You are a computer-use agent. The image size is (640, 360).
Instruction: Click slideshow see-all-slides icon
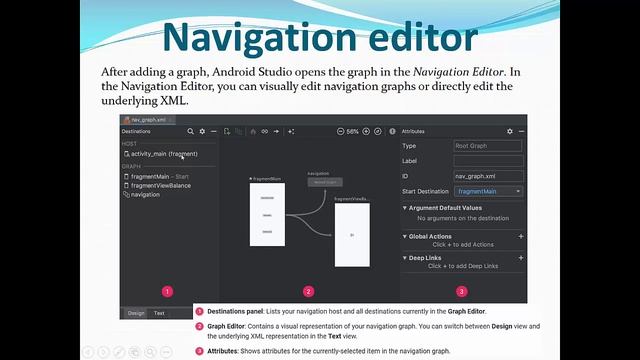tap(135, 352)
